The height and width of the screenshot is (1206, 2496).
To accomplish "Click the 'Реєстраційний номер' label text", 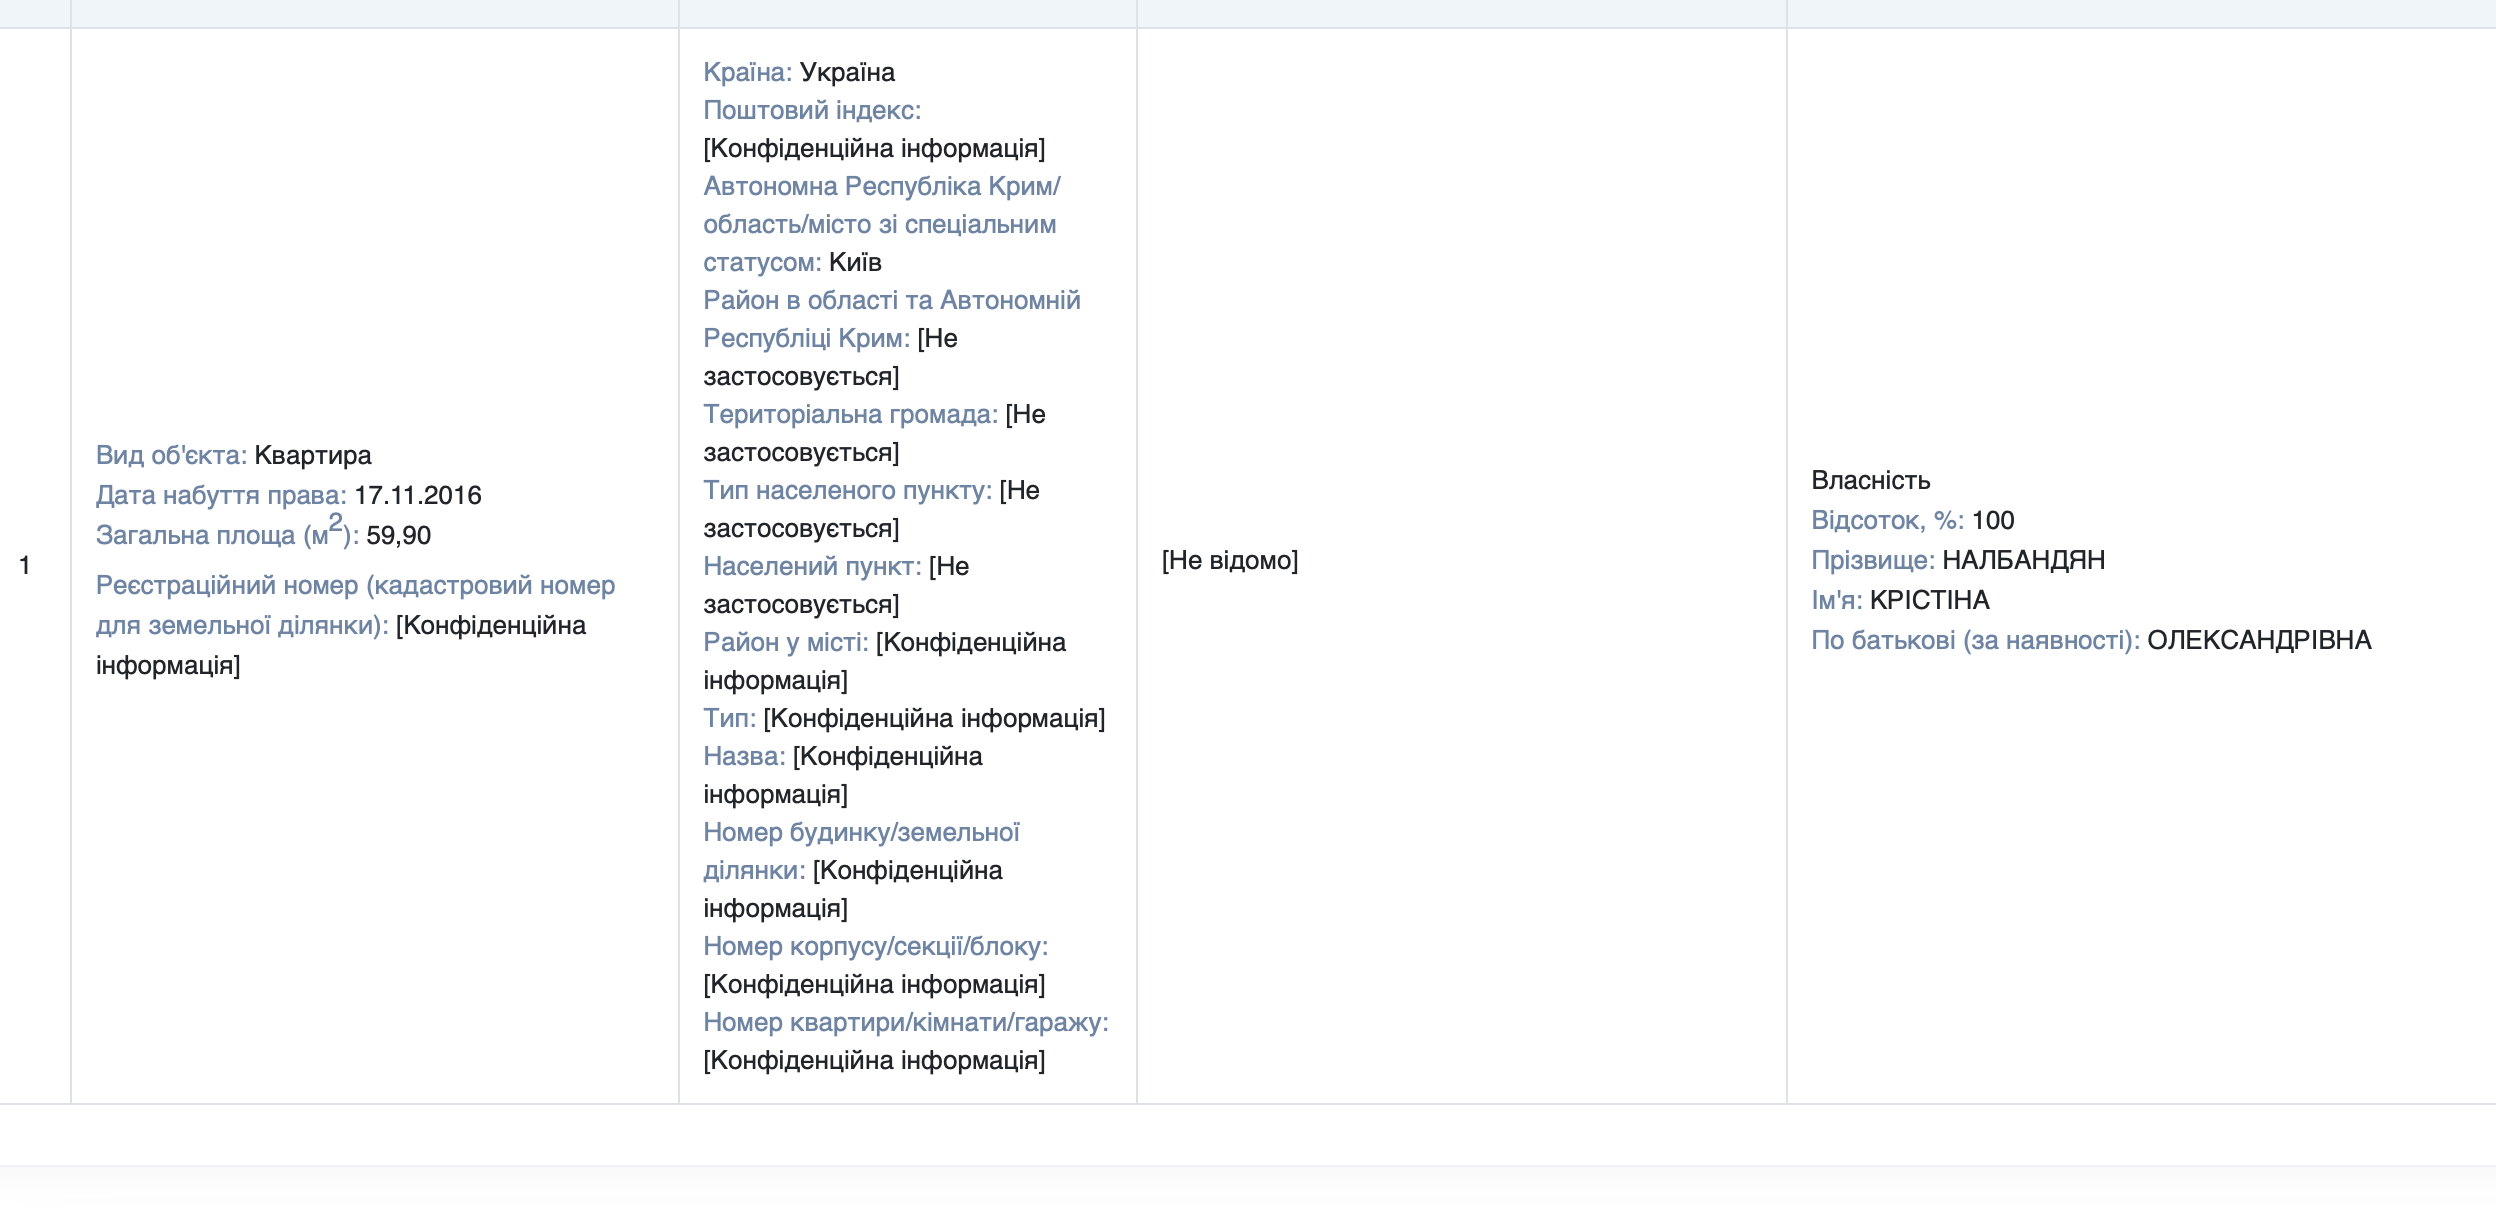I will pos(355,585).
